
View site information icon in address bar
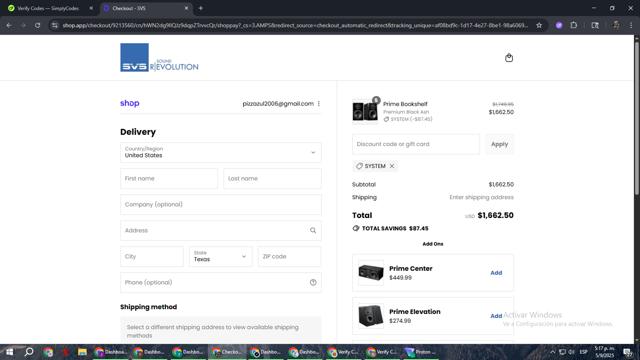click(x=55, y=25)
